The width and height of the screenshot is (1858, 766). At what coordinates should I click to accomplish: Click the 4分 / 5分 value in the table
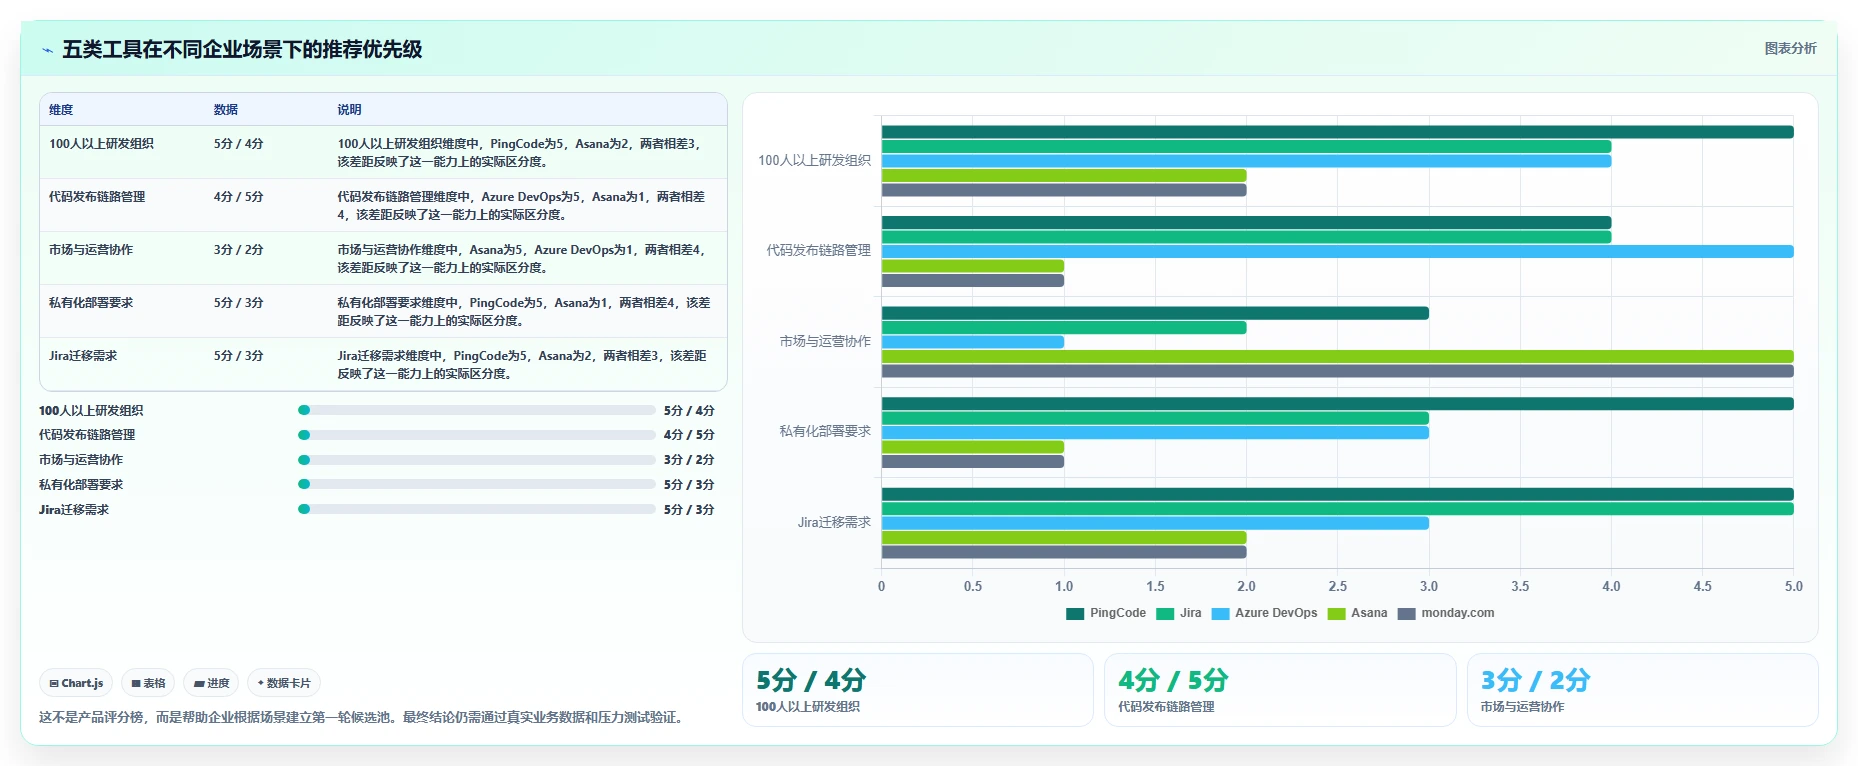pos(238,197)
